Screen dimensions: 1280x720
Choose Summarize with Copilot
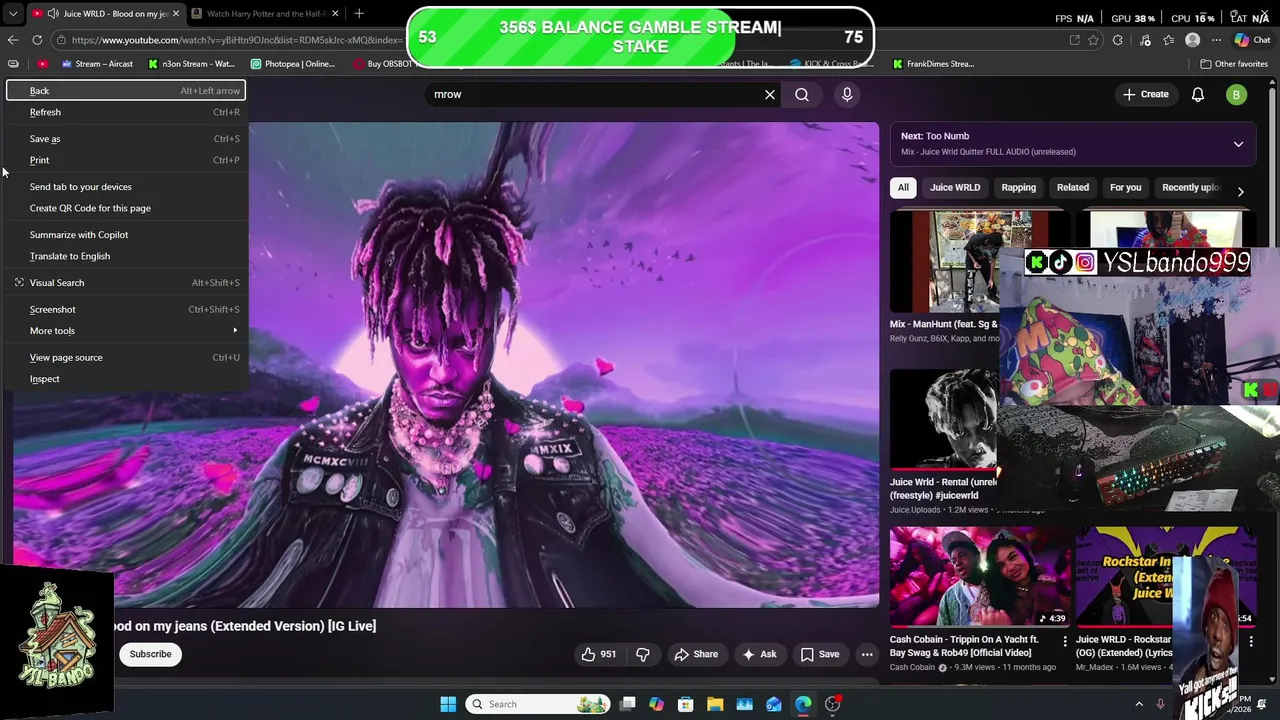coord(125,235)
